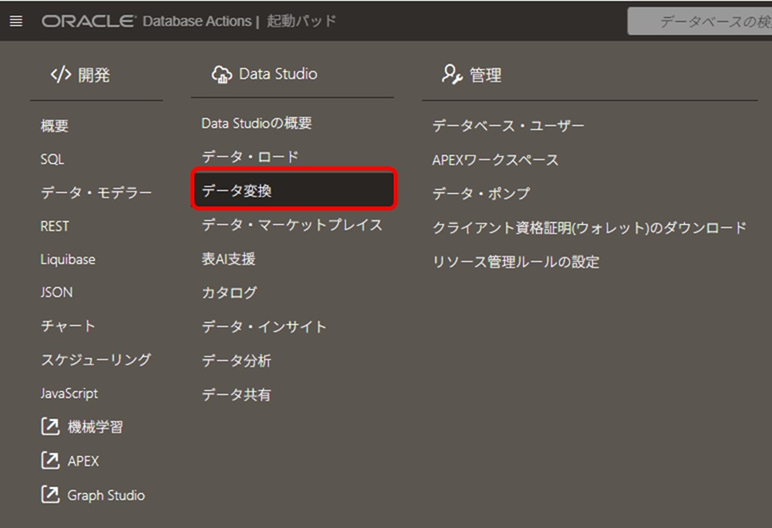
Task: Open Liquibase
Action: pos(68,260)
